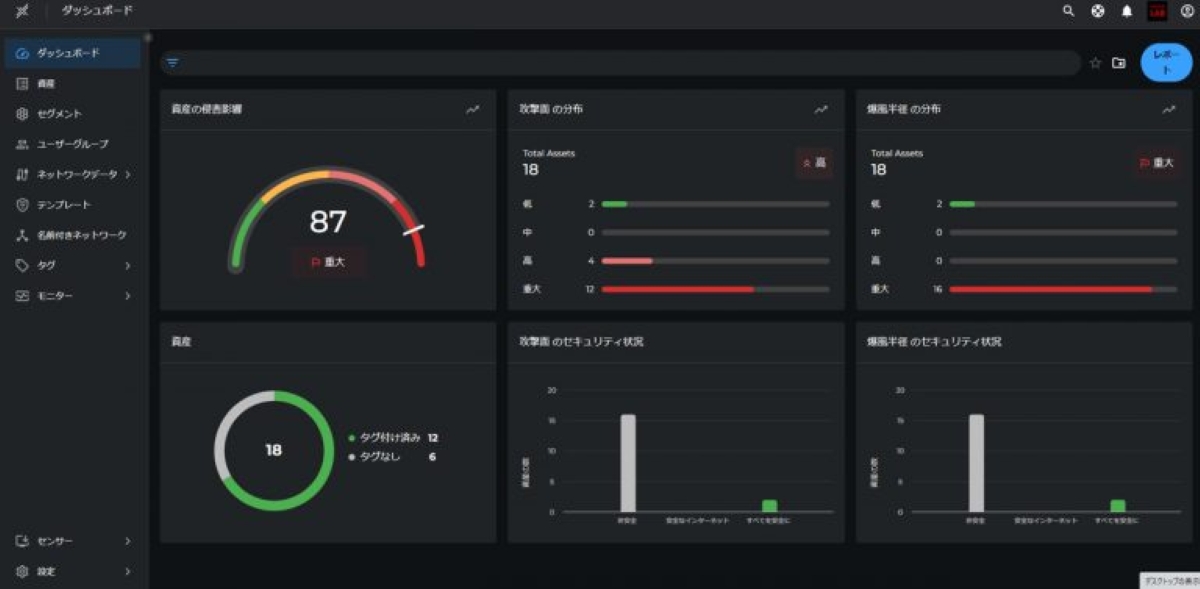The height and width of the screenshot is (589, 1200).
Task: Expand the モニター chevron in sidebar
Action: click(128, 296)
